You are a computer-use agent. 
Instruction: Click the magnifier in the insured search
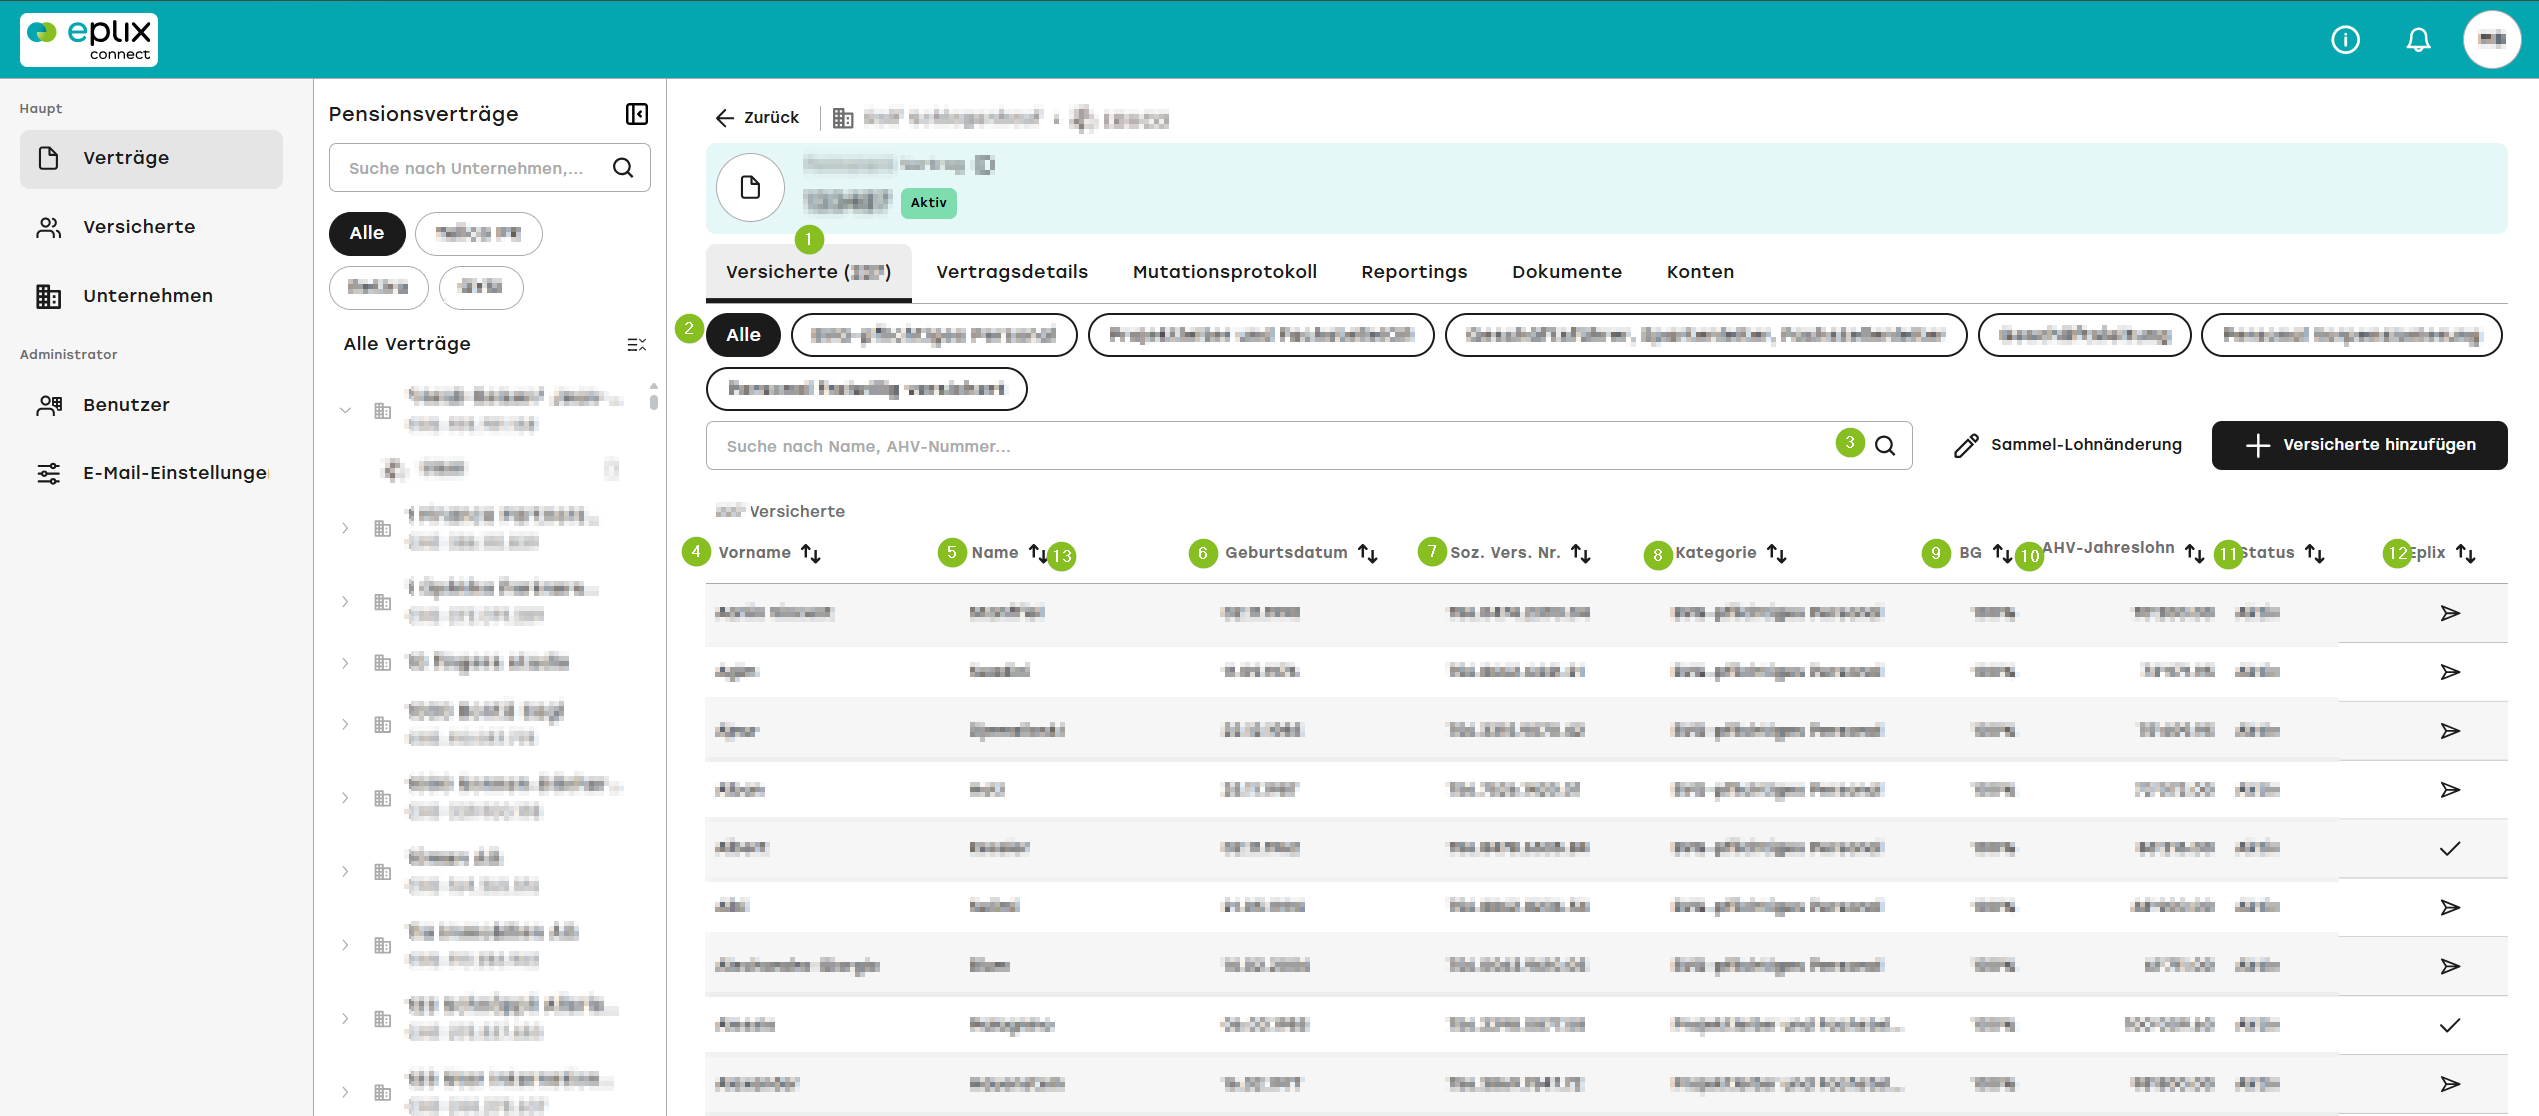pyautogui.click(x=1885, y=446)
